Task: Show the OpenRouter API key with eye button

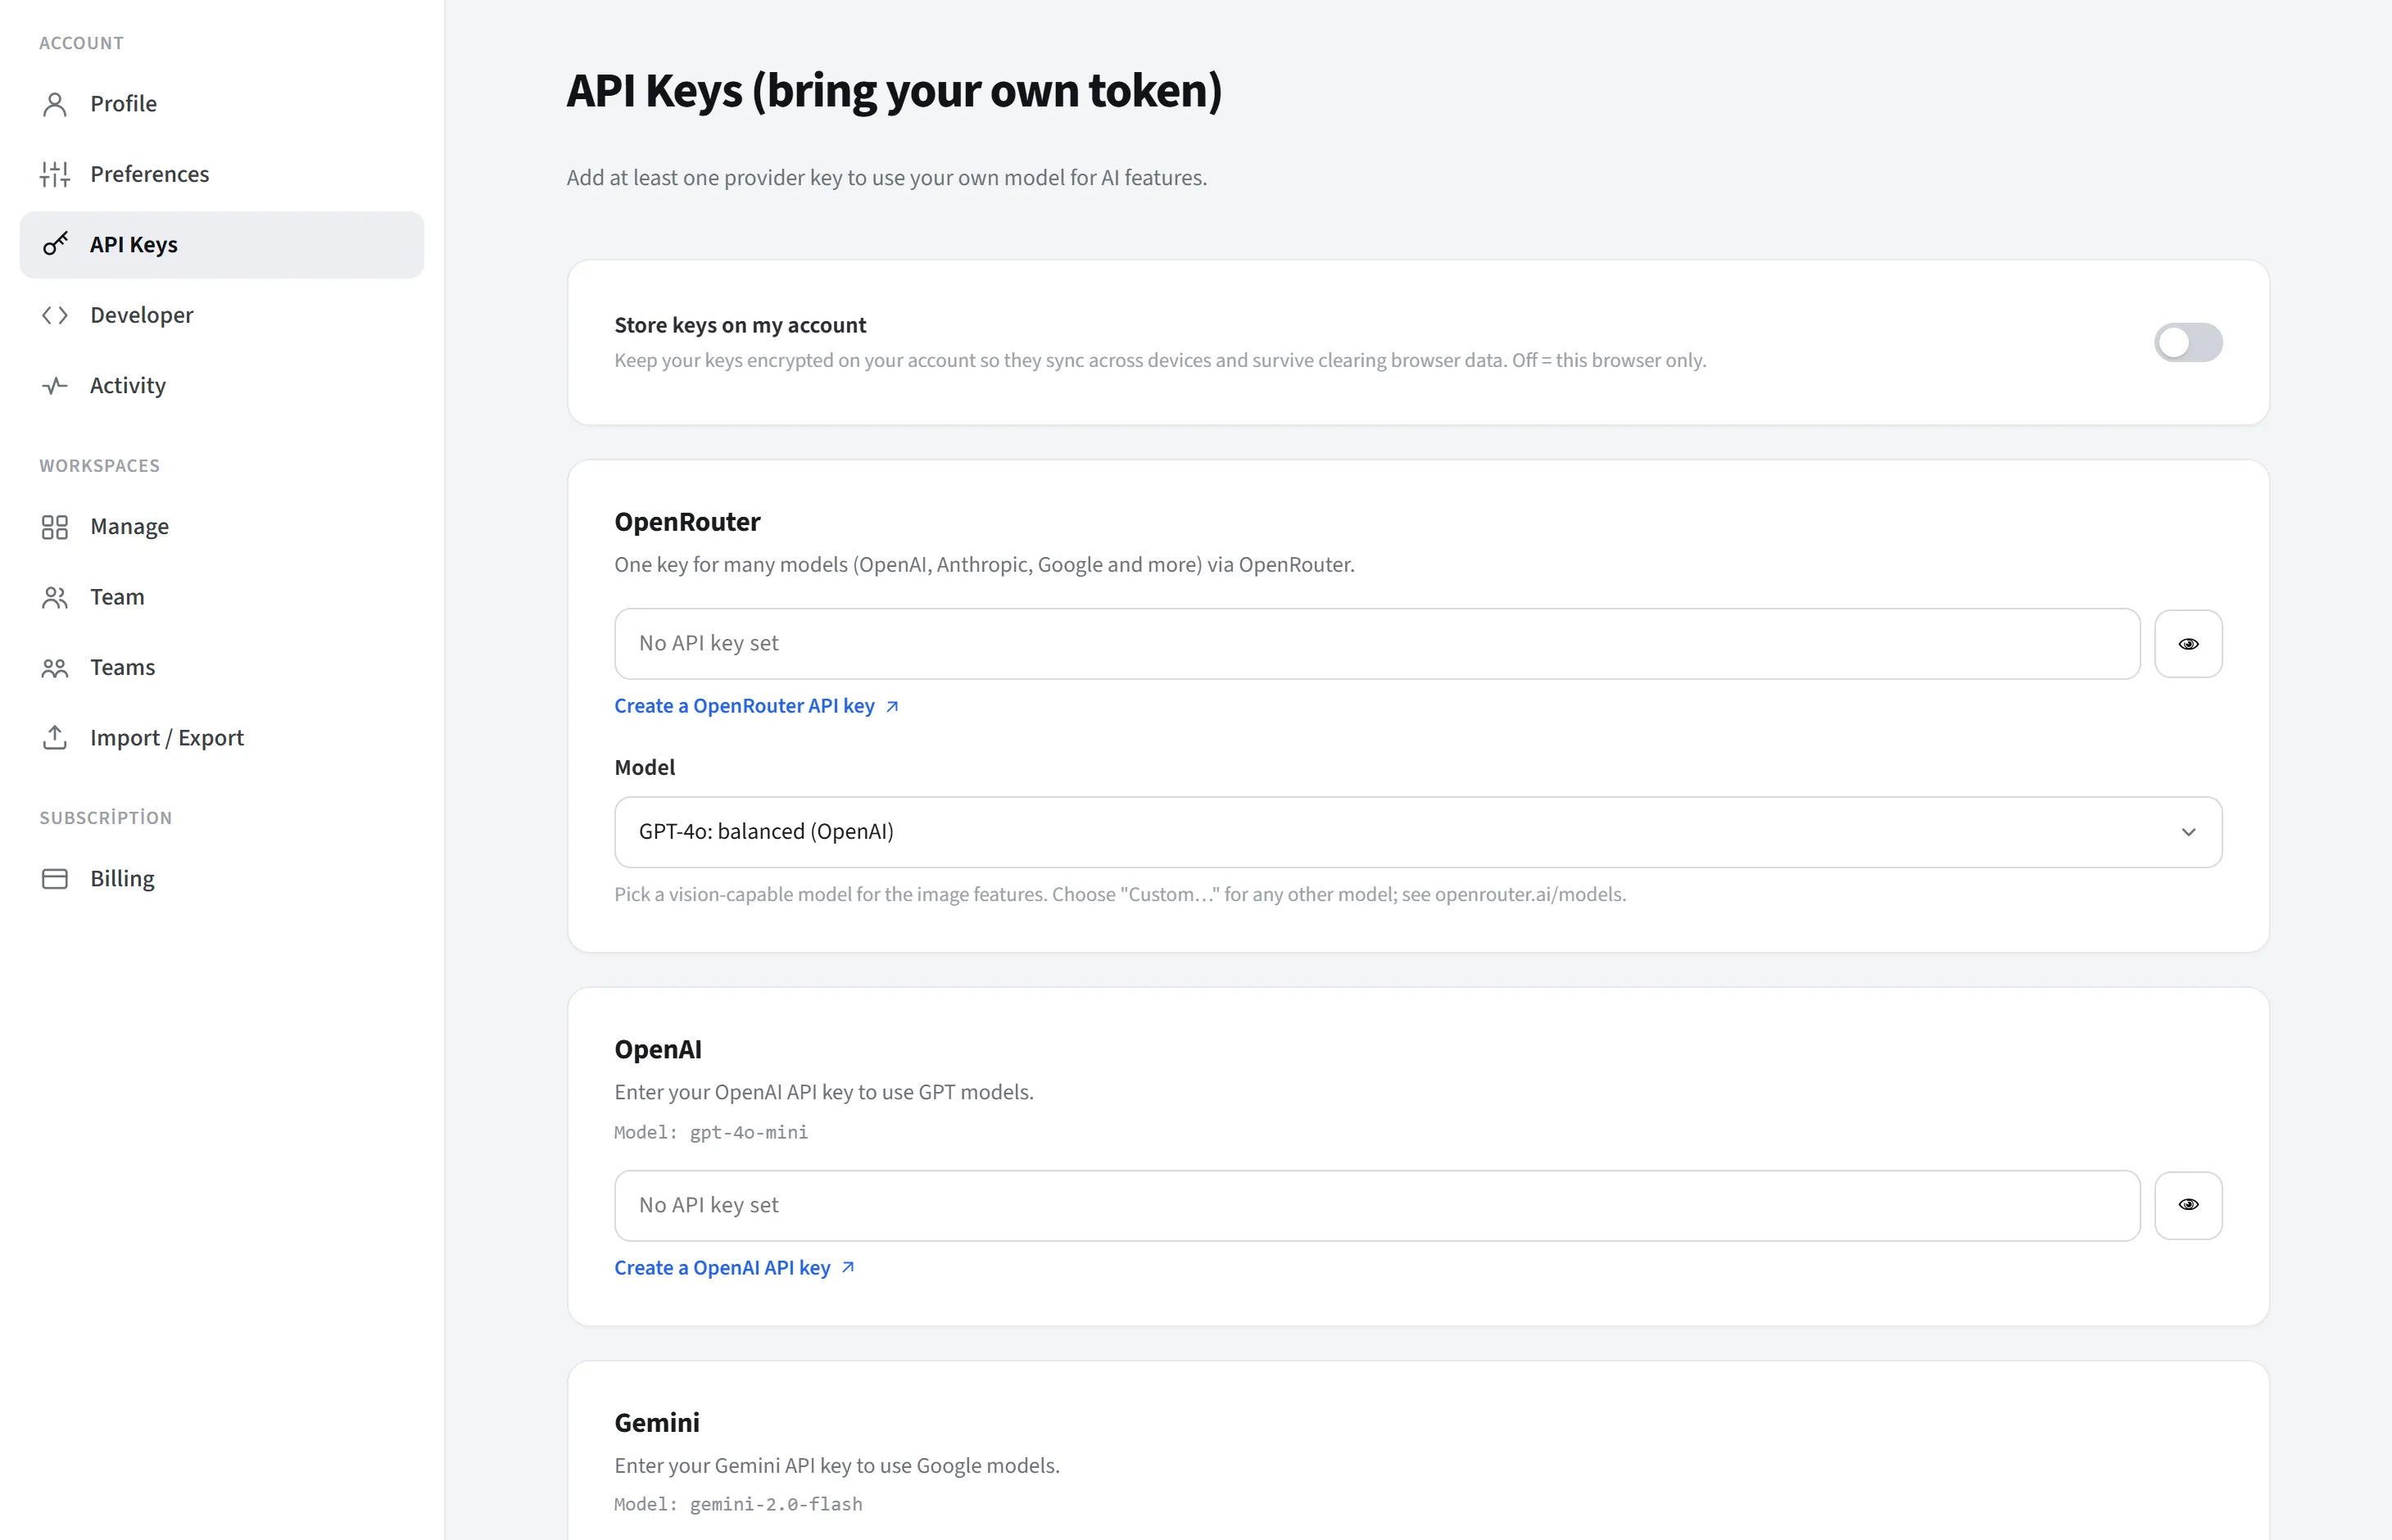Action: 2188,644
